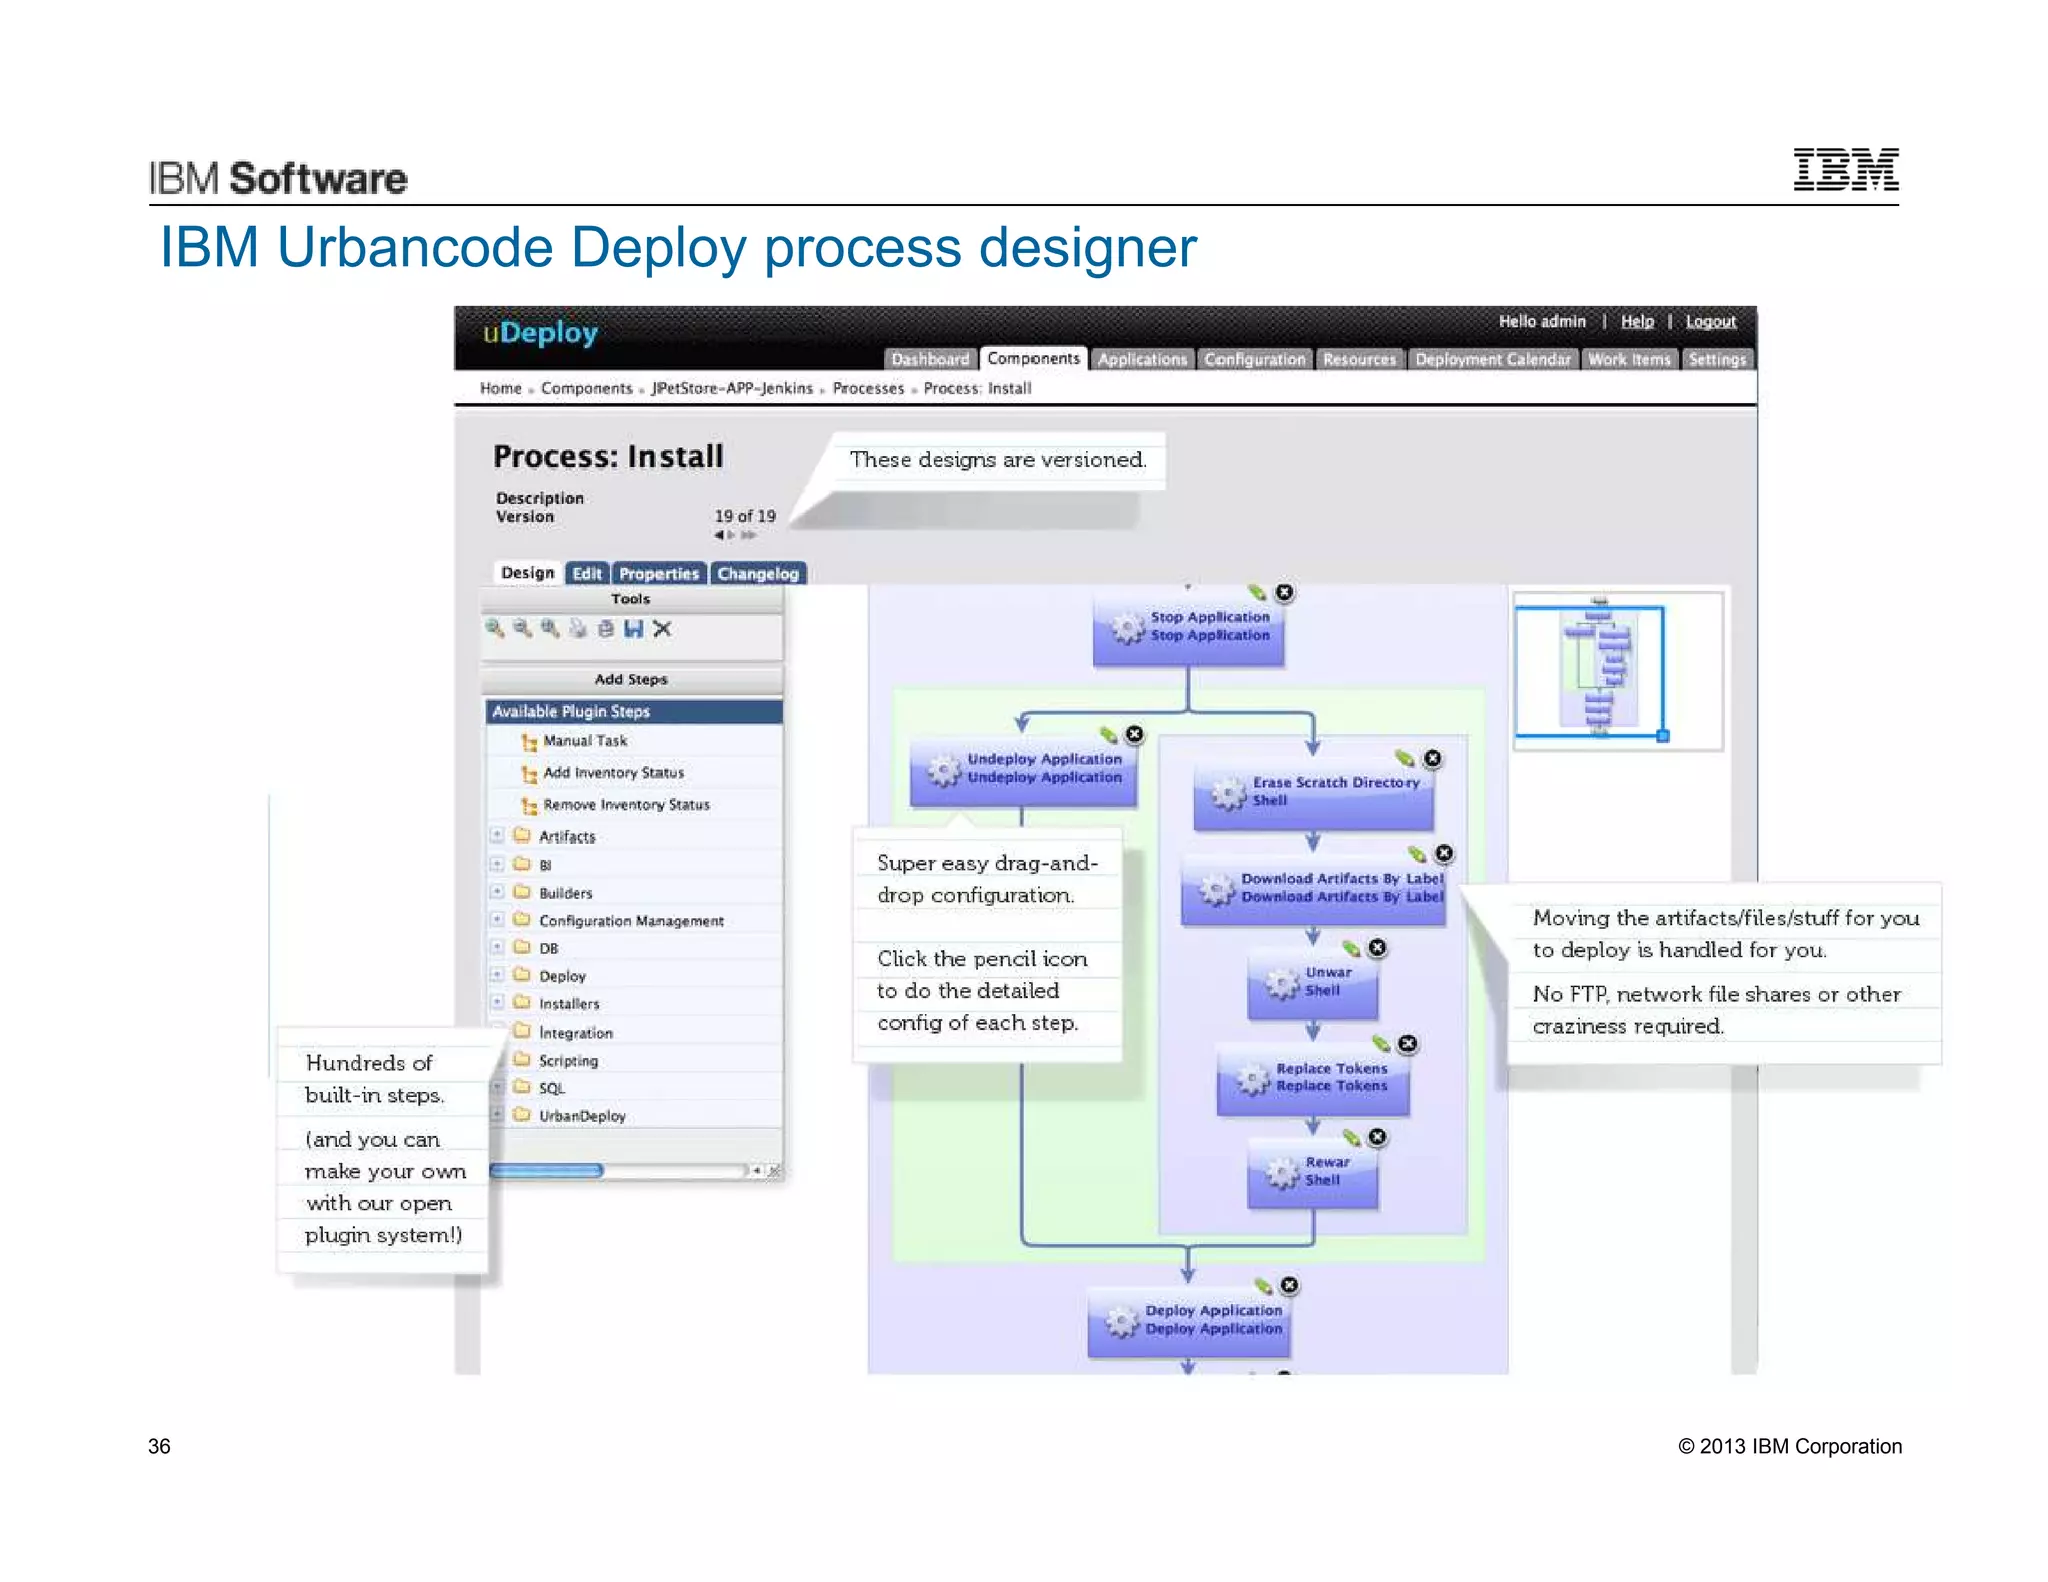
Task: Delete Download Artifacts By Label step
Action: point(1444,853)
